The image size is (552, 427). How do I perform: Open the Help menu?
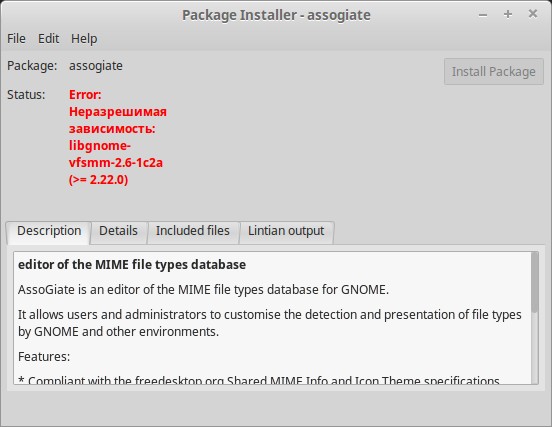(84, 38)
